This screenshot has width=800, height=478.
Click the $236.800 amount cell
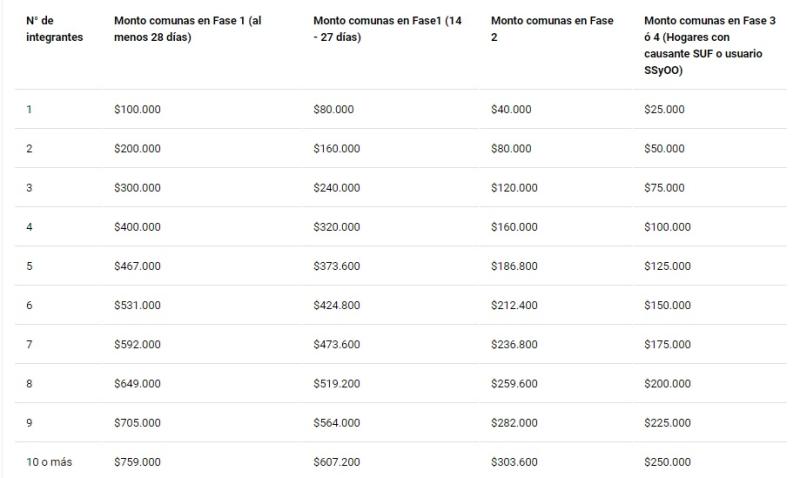(514, 345)
